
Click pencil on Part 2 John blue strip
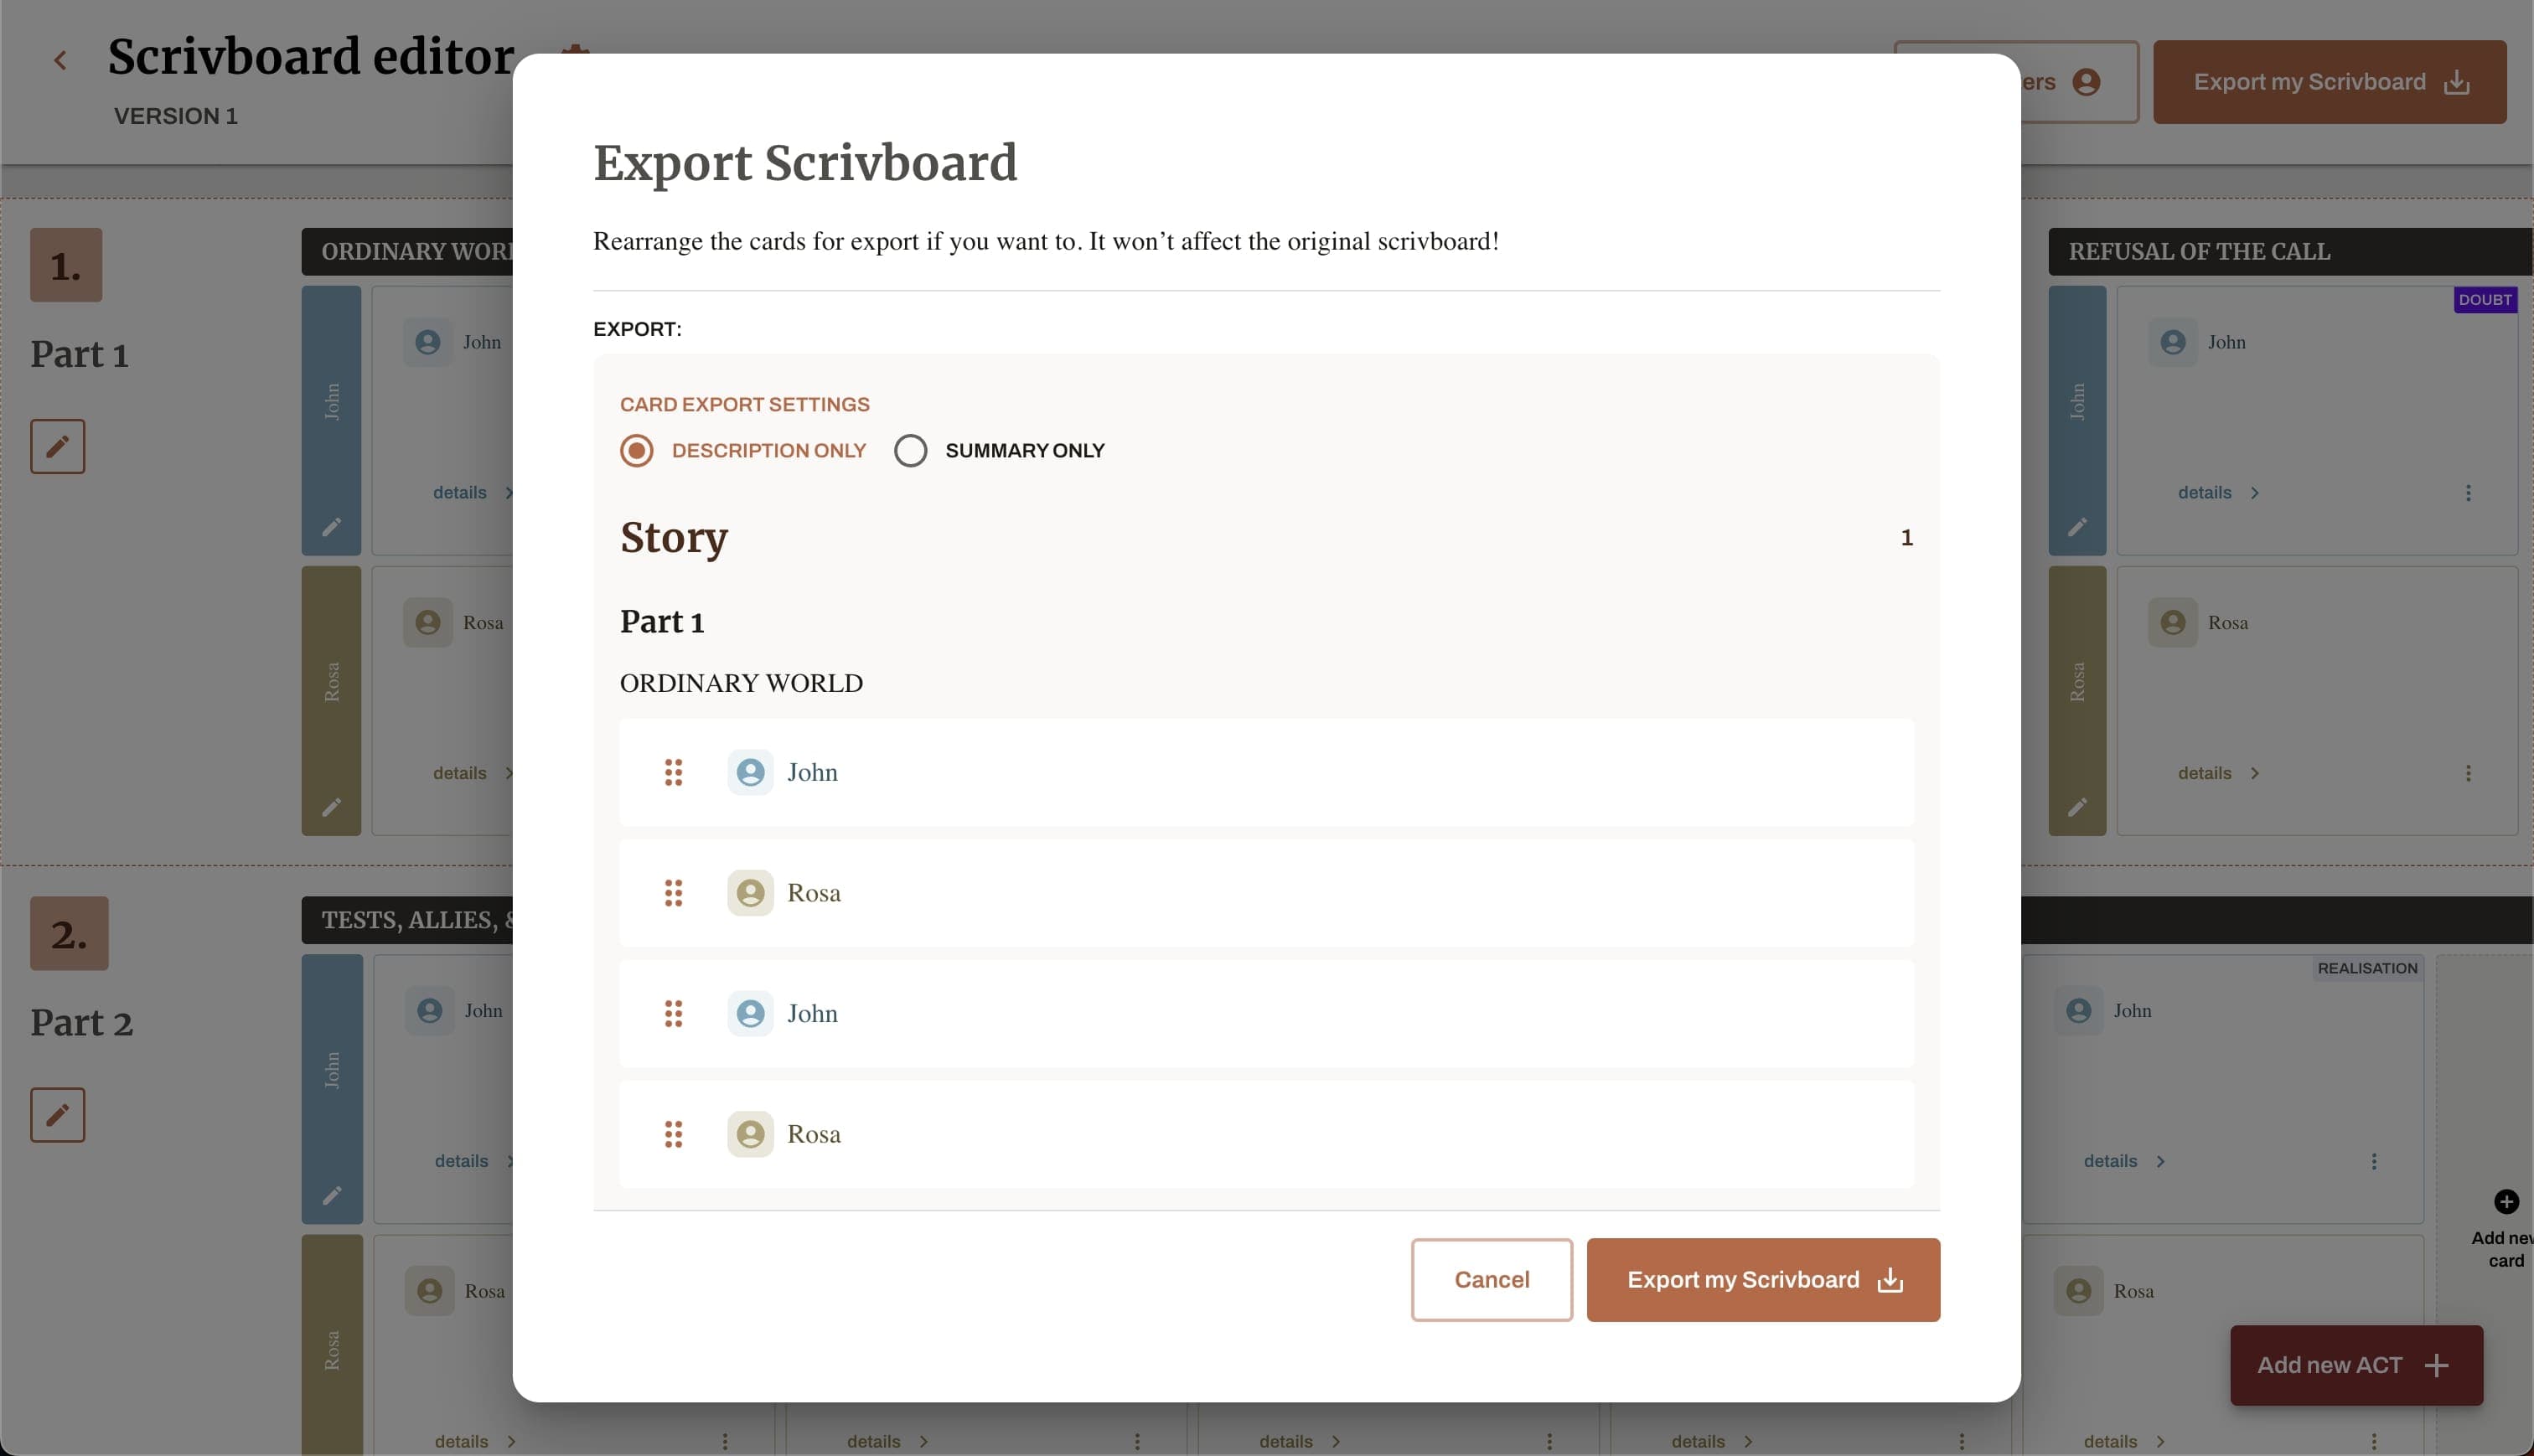[331, 1195]
